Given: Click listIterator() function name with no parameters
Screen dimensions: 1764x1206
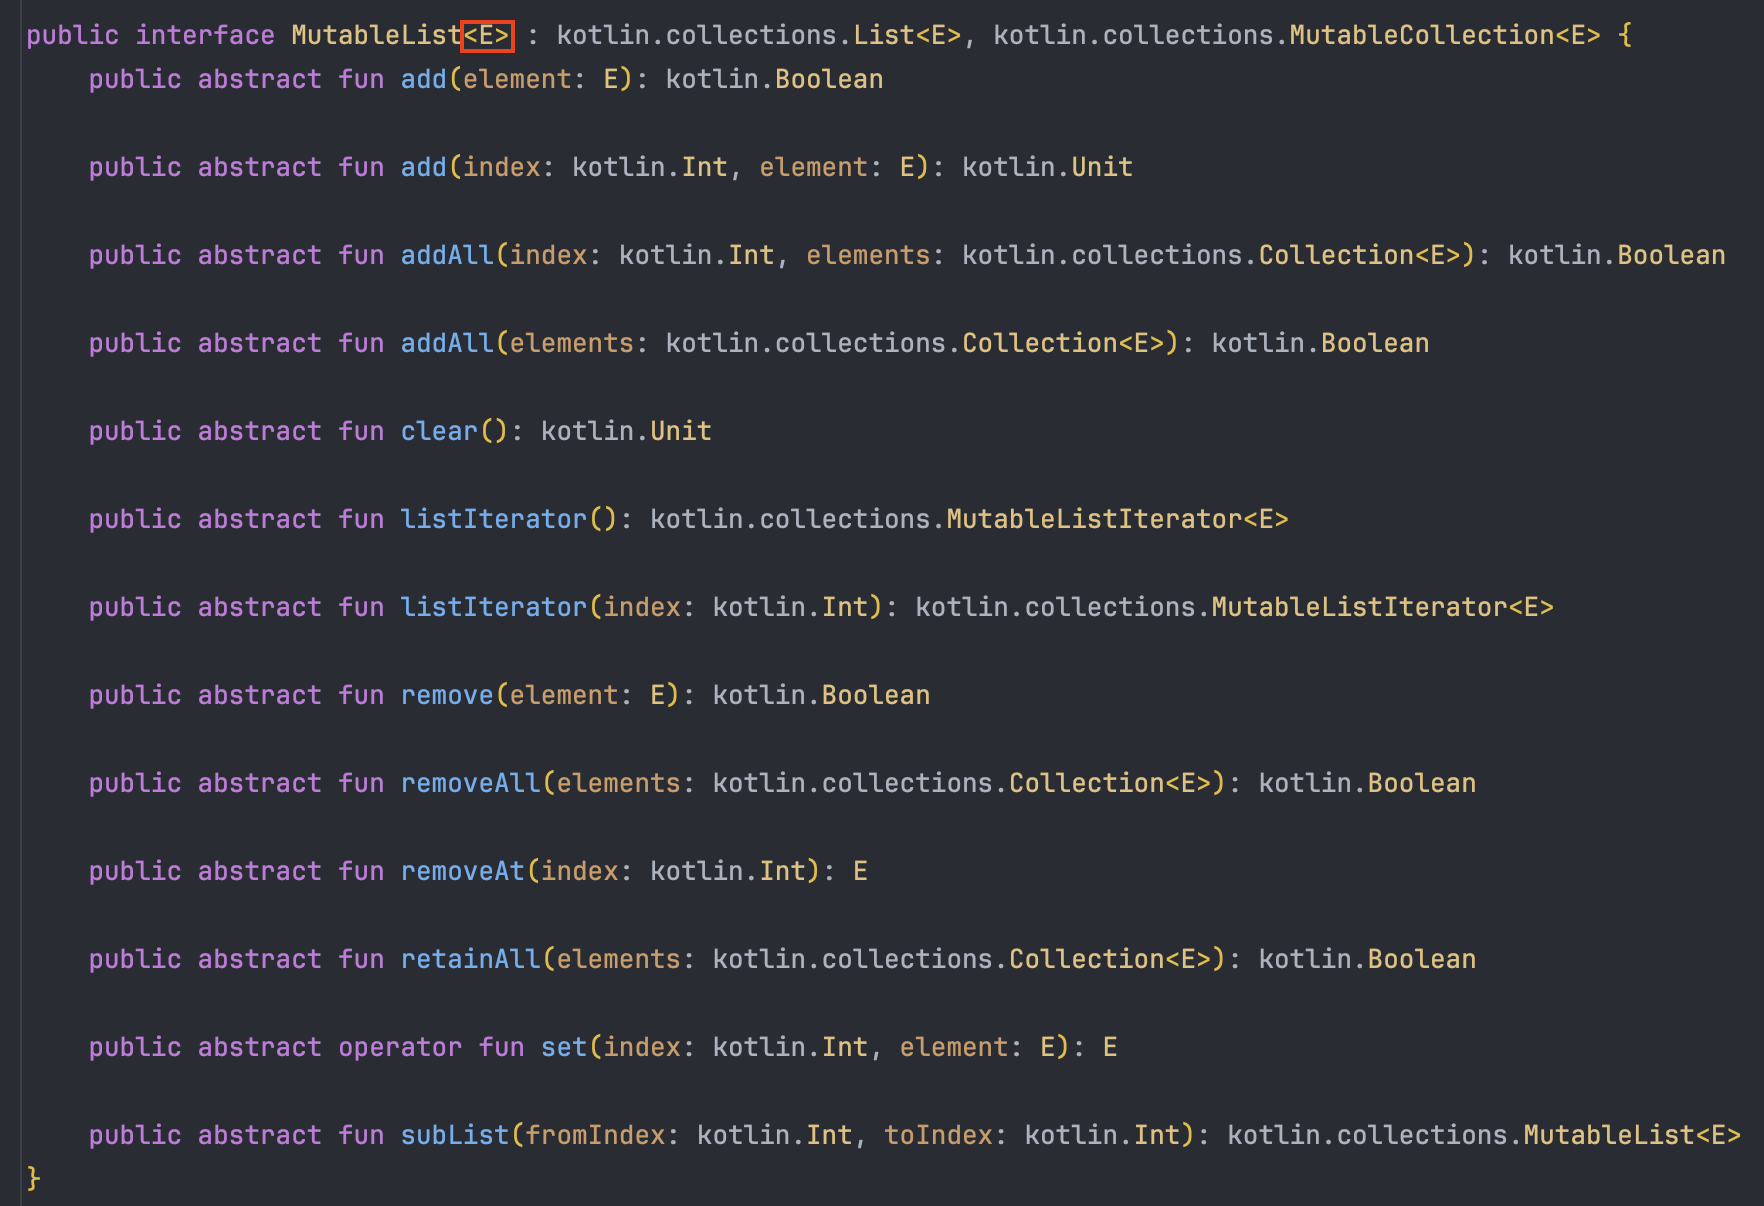Looking at the screenshot, I should [x=494, y=519].
